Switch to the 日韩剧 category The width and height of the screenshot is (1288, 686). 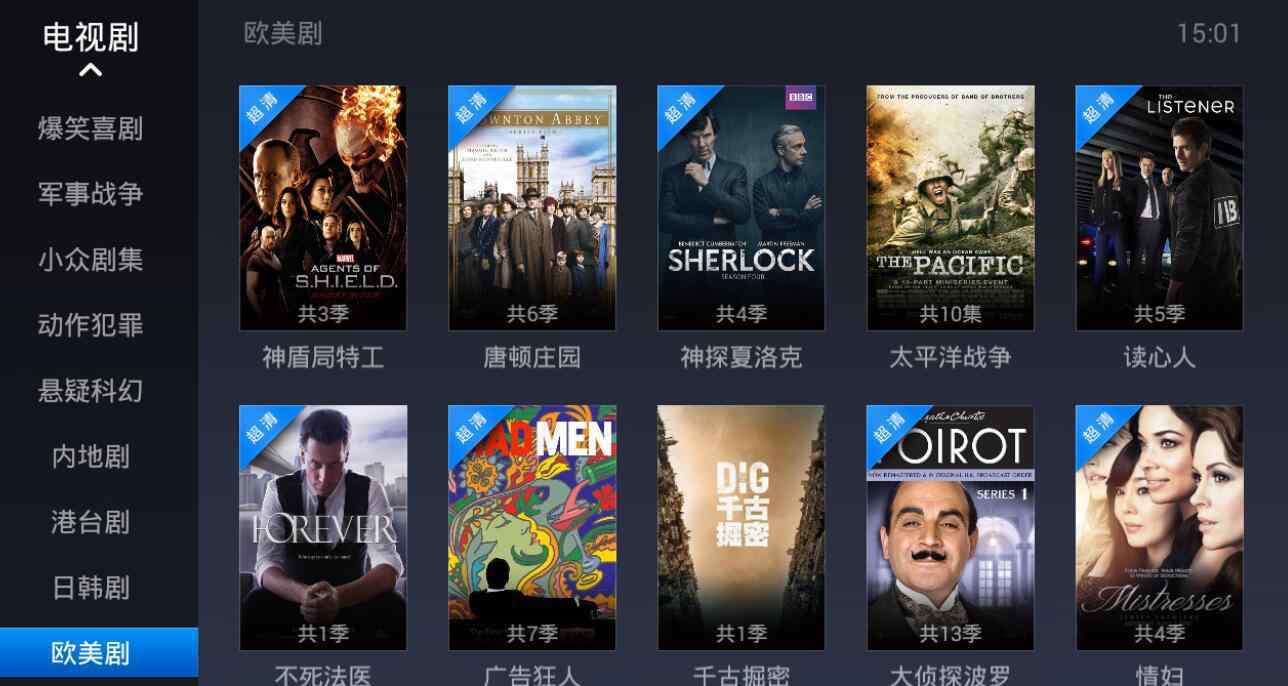[91, 588]
